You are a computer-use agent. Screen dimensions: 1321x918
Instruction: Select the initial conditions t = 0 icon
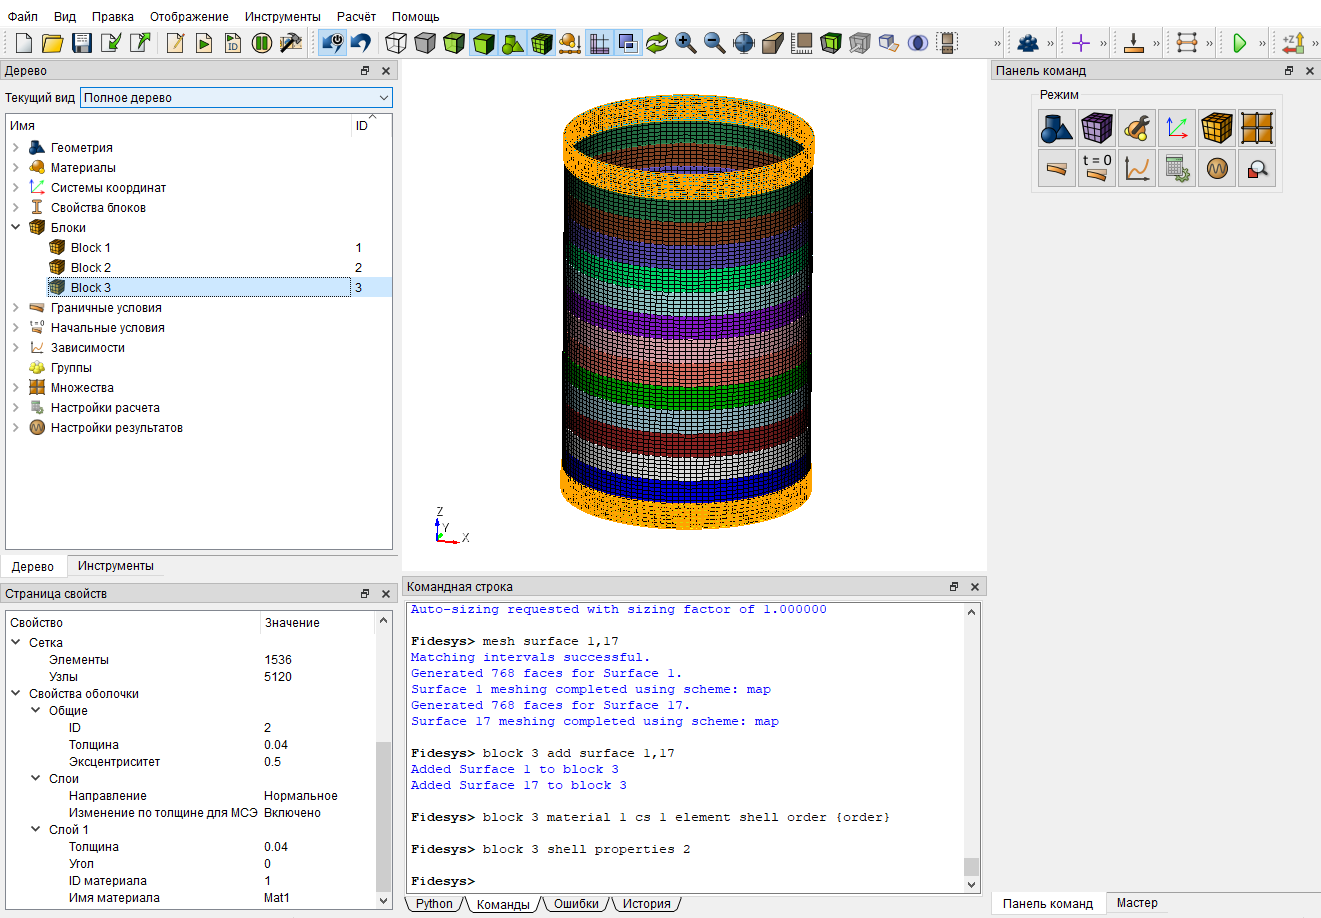coord(1096,168)
